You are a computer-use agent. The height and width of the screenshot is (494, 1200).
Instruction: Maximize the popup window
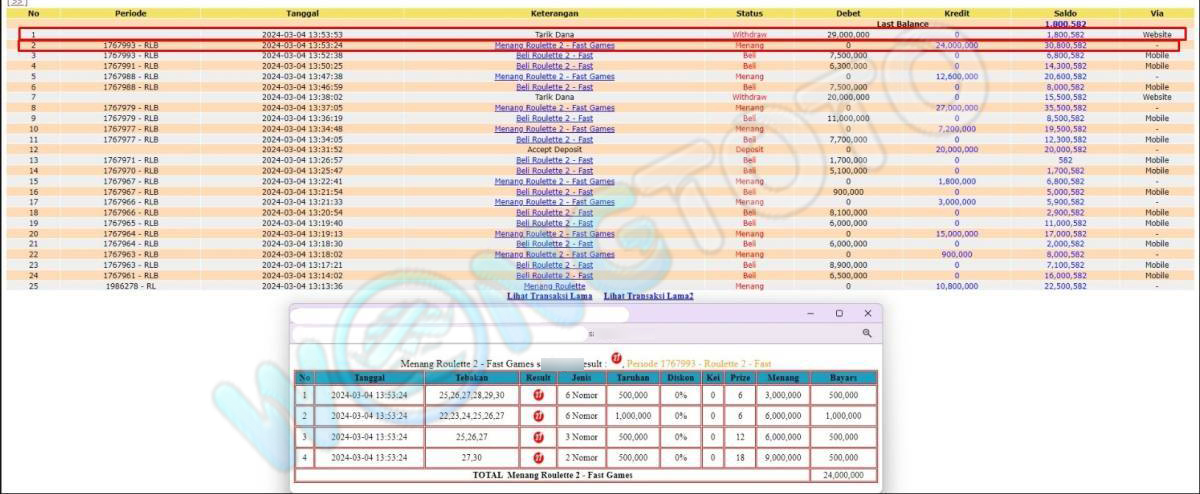tap(839, 314)
